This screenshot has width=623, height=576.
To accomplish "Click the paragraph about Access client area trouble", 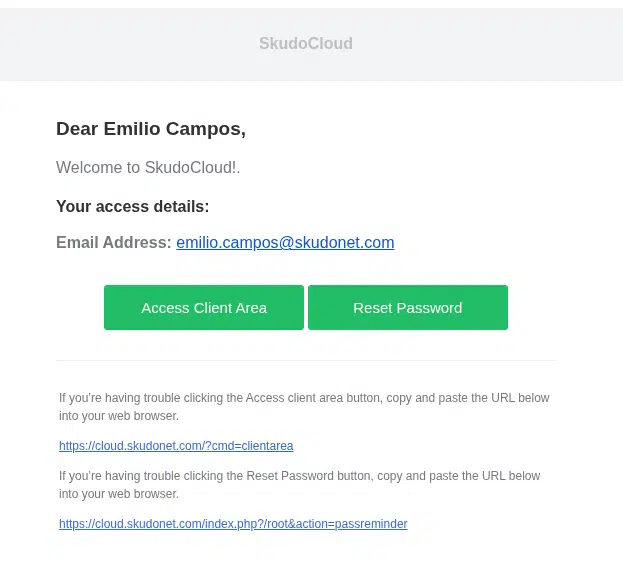I will 304,407.
